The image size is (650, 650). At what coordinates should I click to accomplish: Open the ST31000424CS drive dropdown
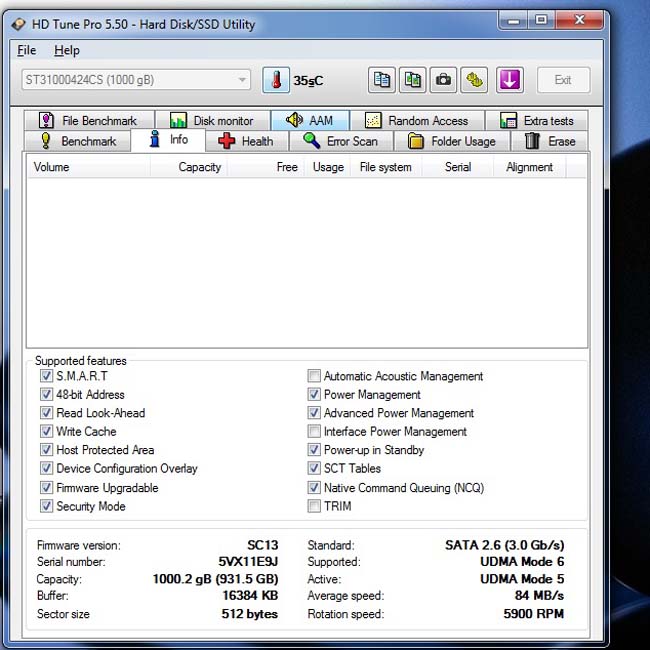point(136,80)
